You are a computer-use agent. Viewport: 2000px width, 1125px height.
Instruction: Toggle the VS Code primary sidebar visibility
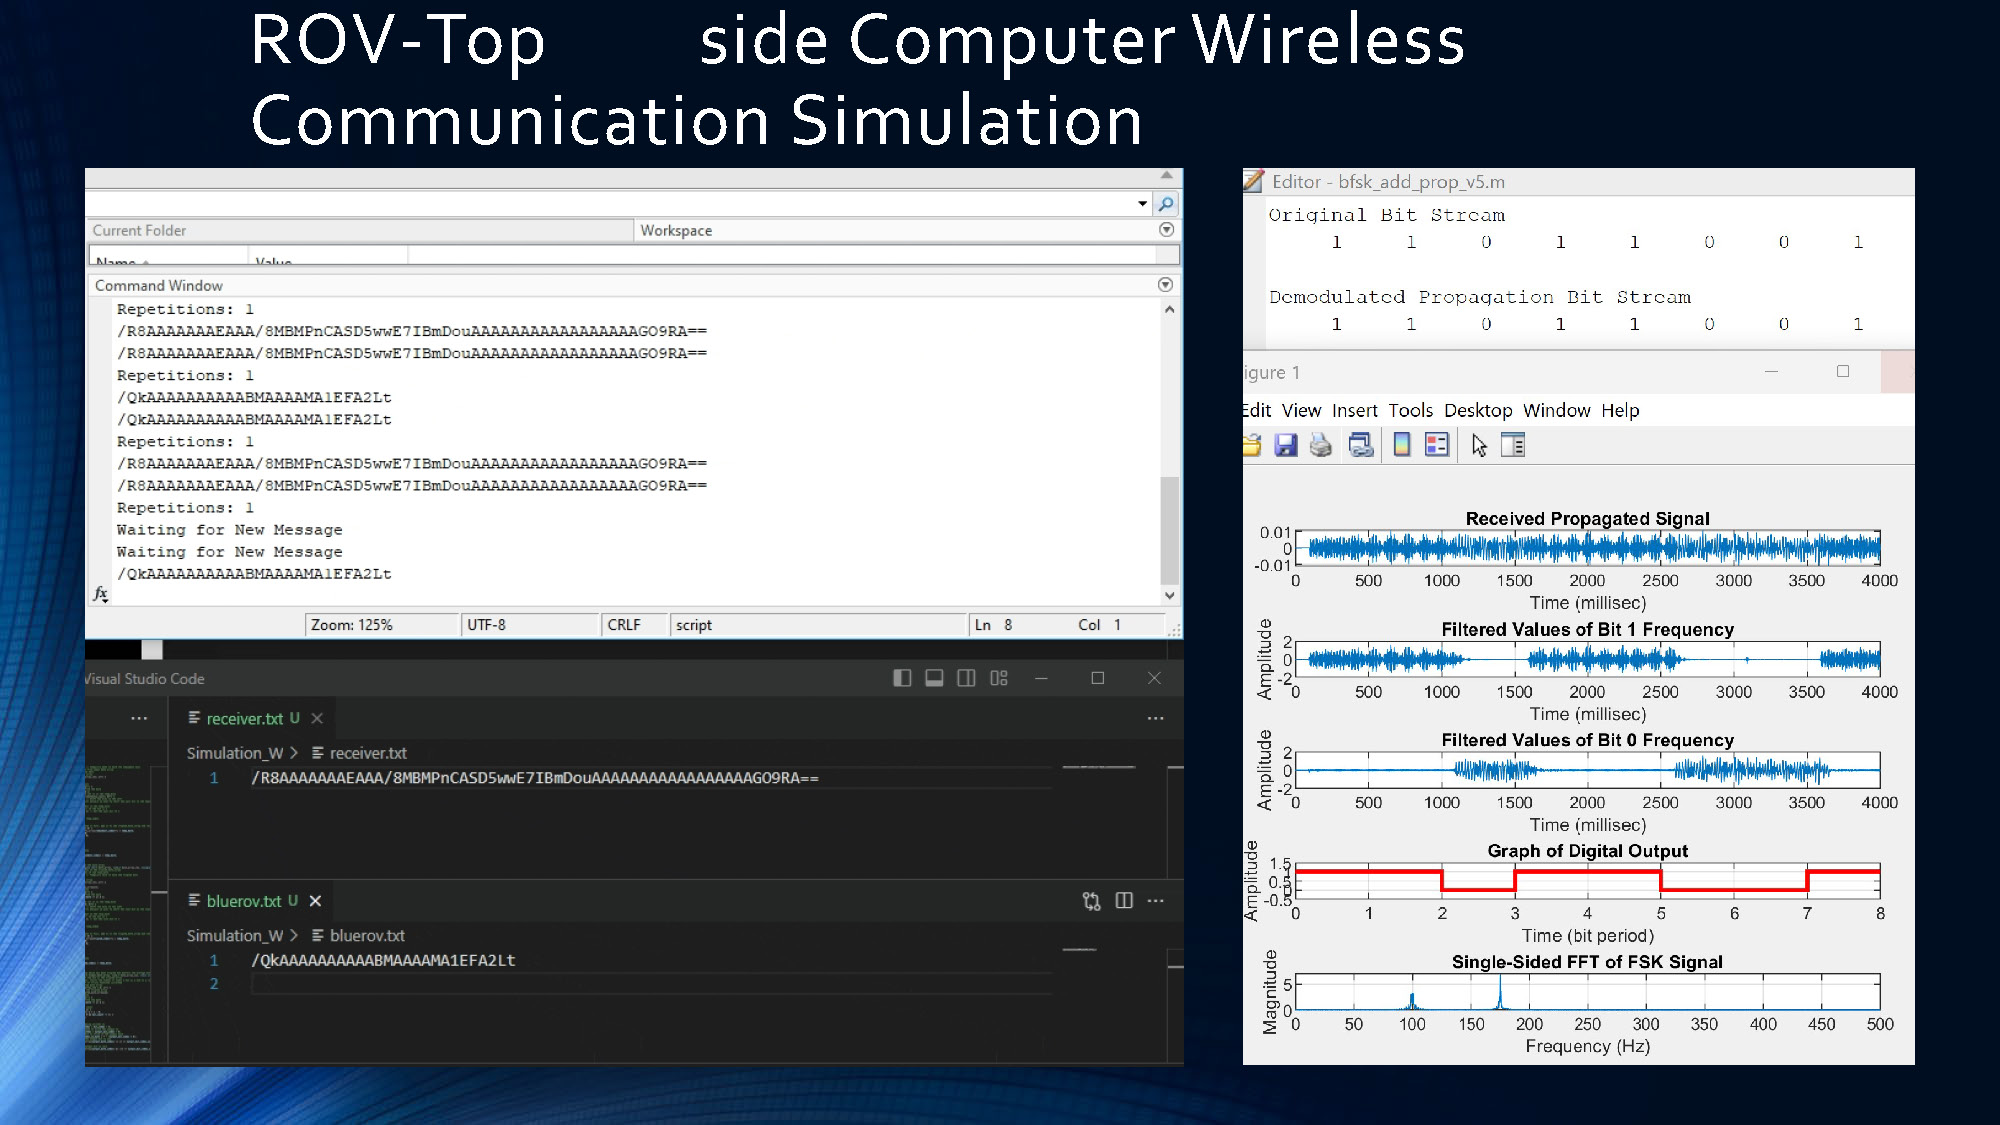902,678
